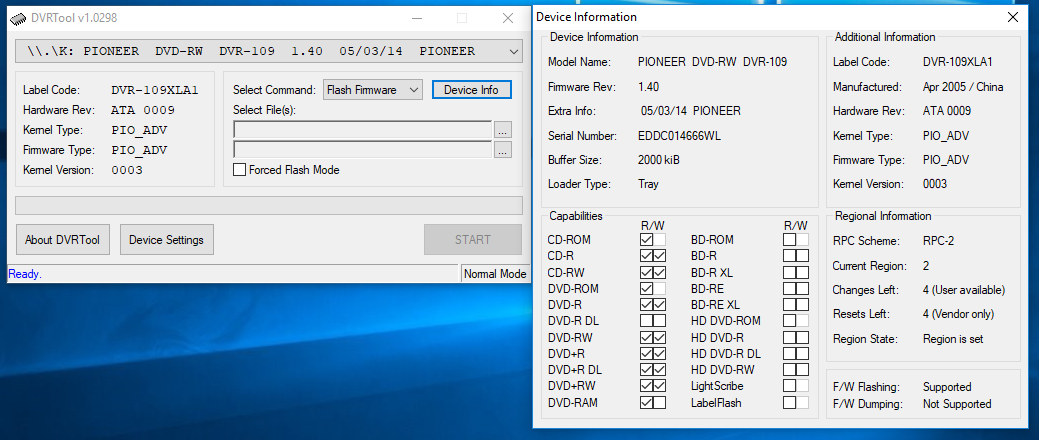Toggle BD-RE read checkbox
This screenshot has height=440, width=1039.
point(789,289)
